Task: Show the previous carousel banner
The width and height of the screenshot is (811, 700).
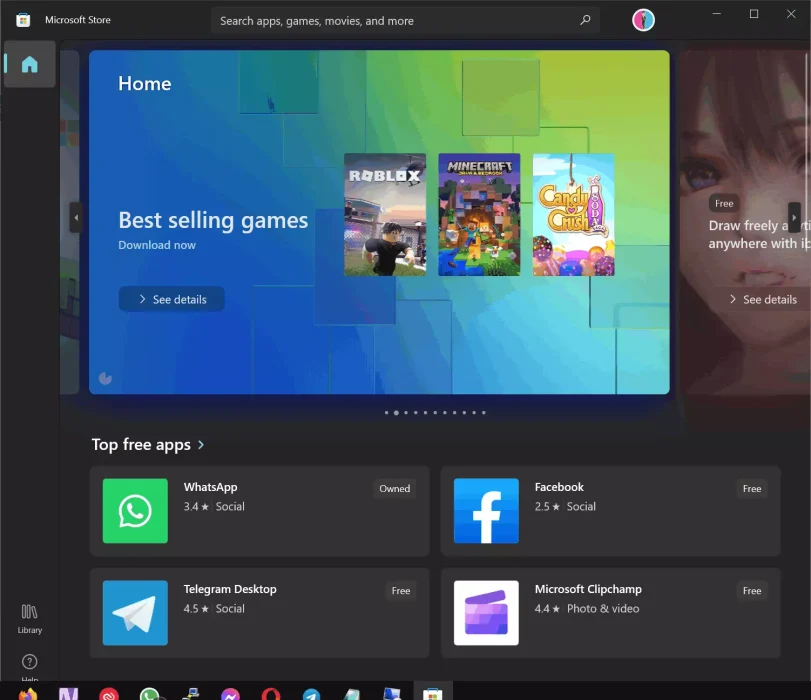Action: click(76, 218)
